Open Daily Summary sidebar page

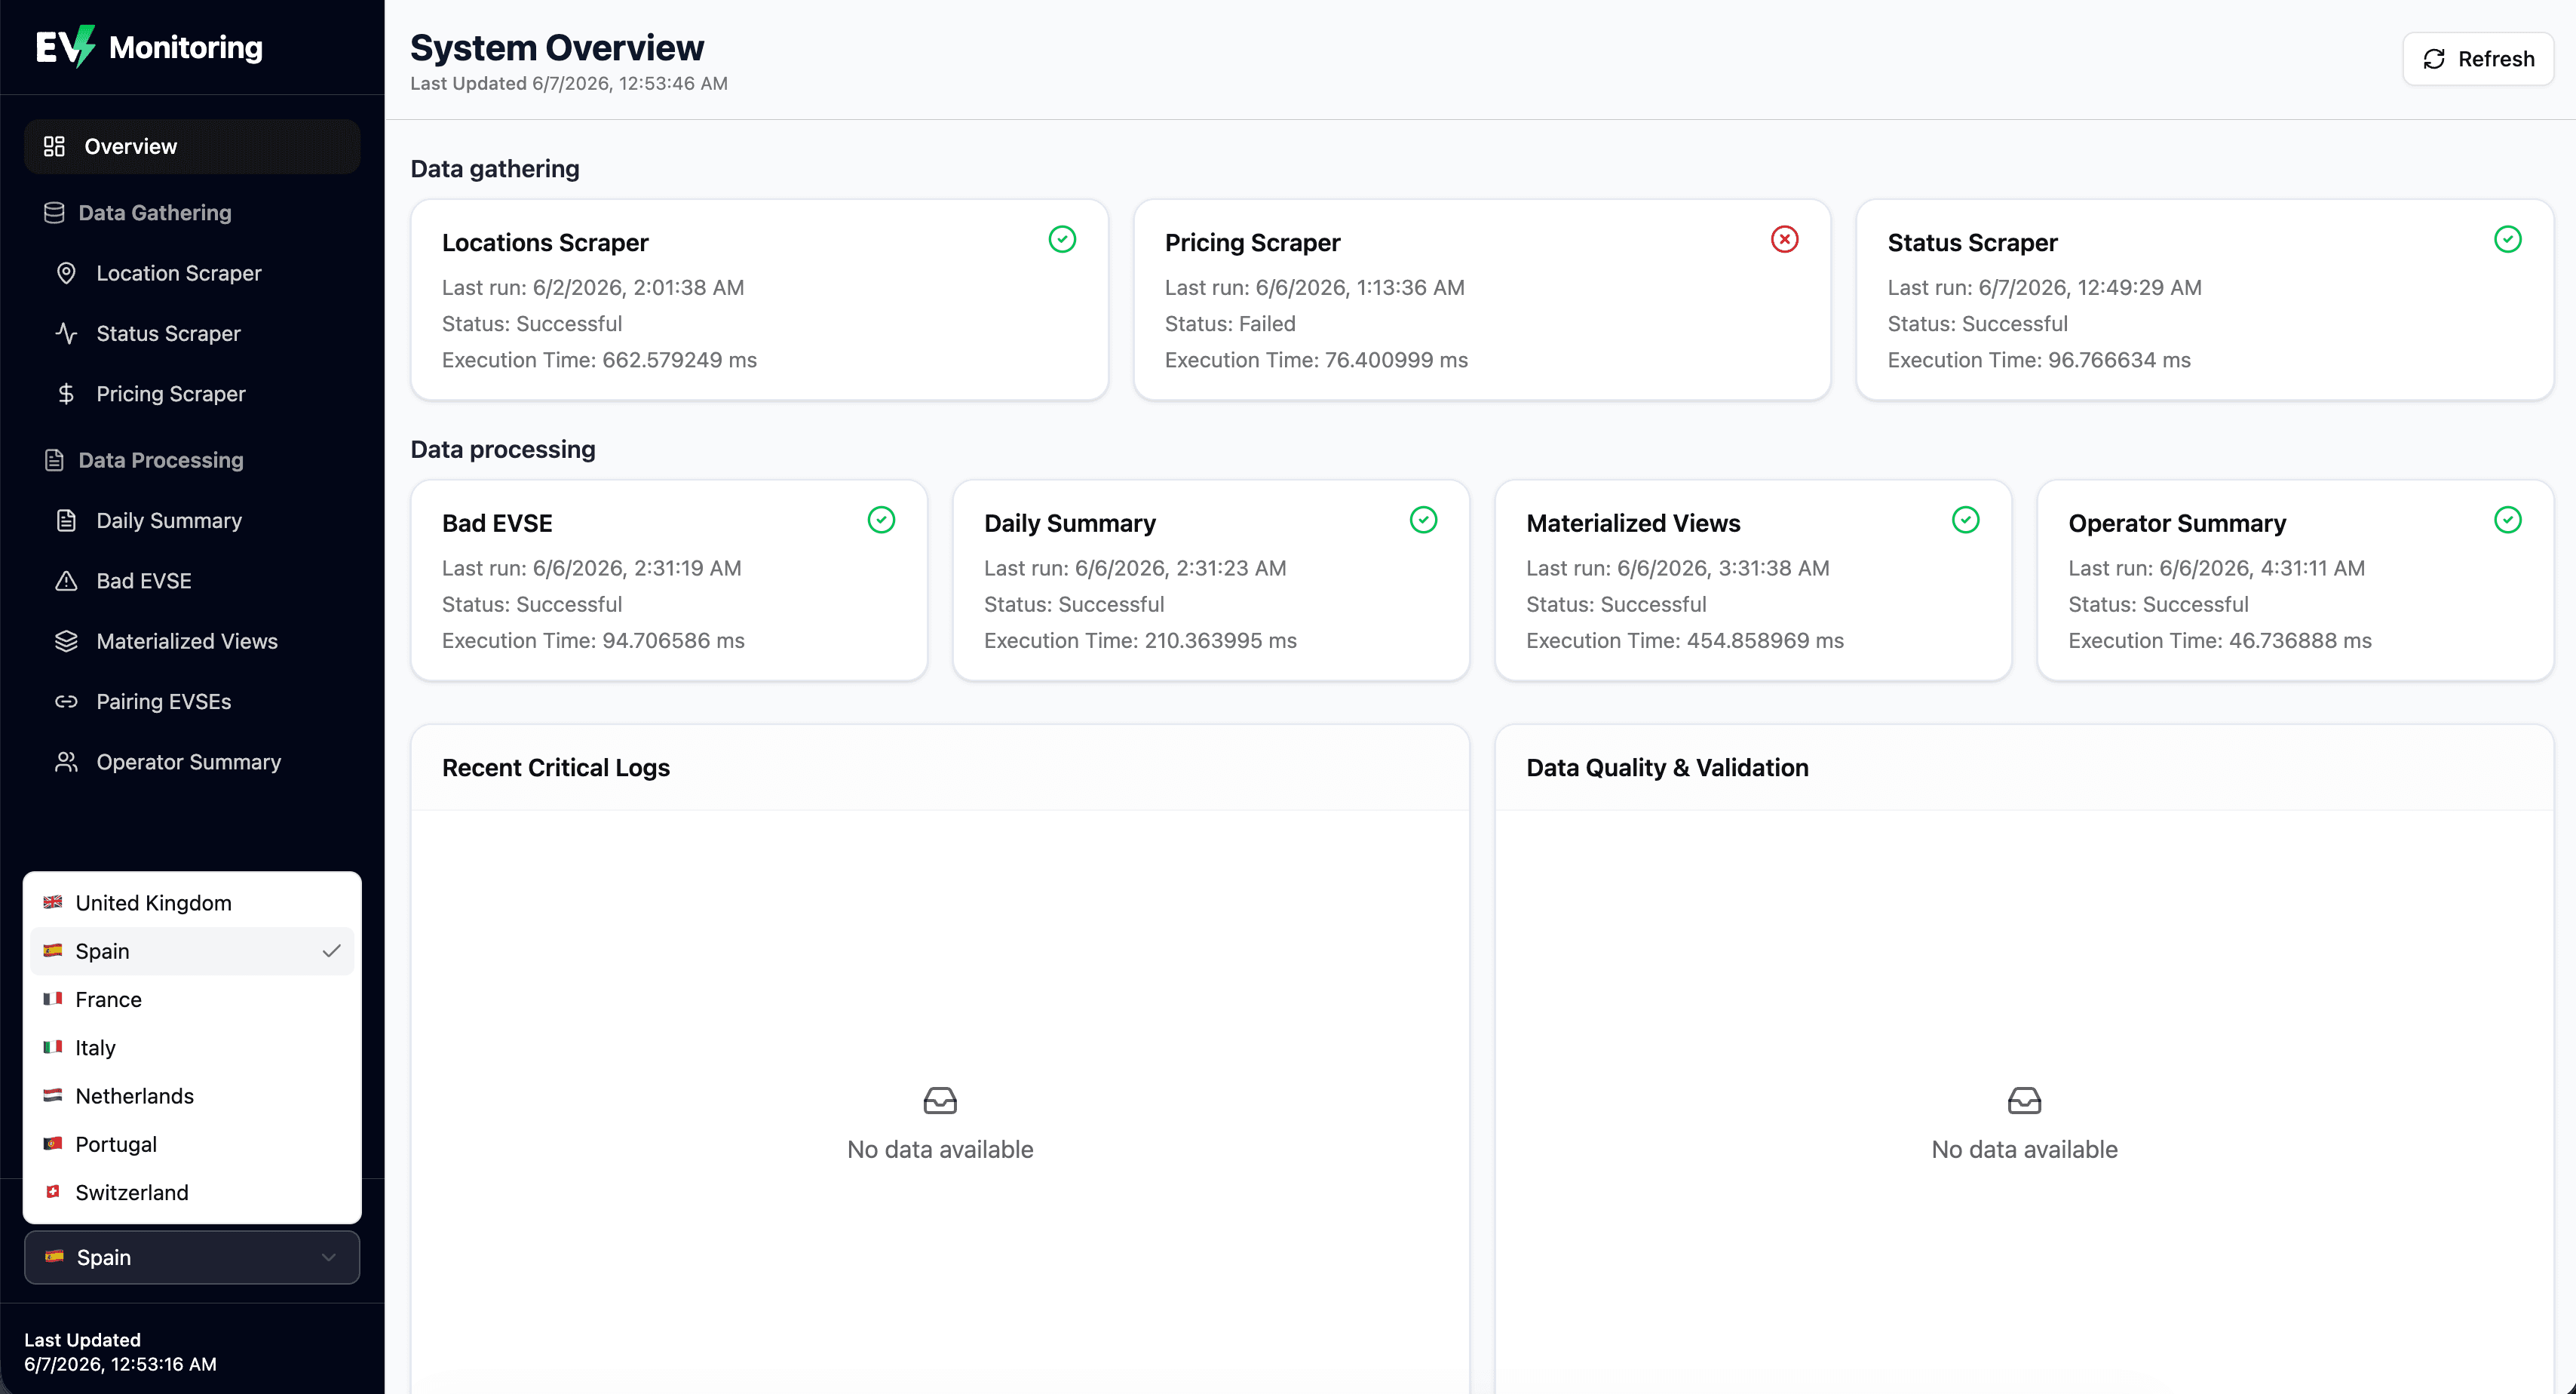pyautogui.click(x=192, y=521)
